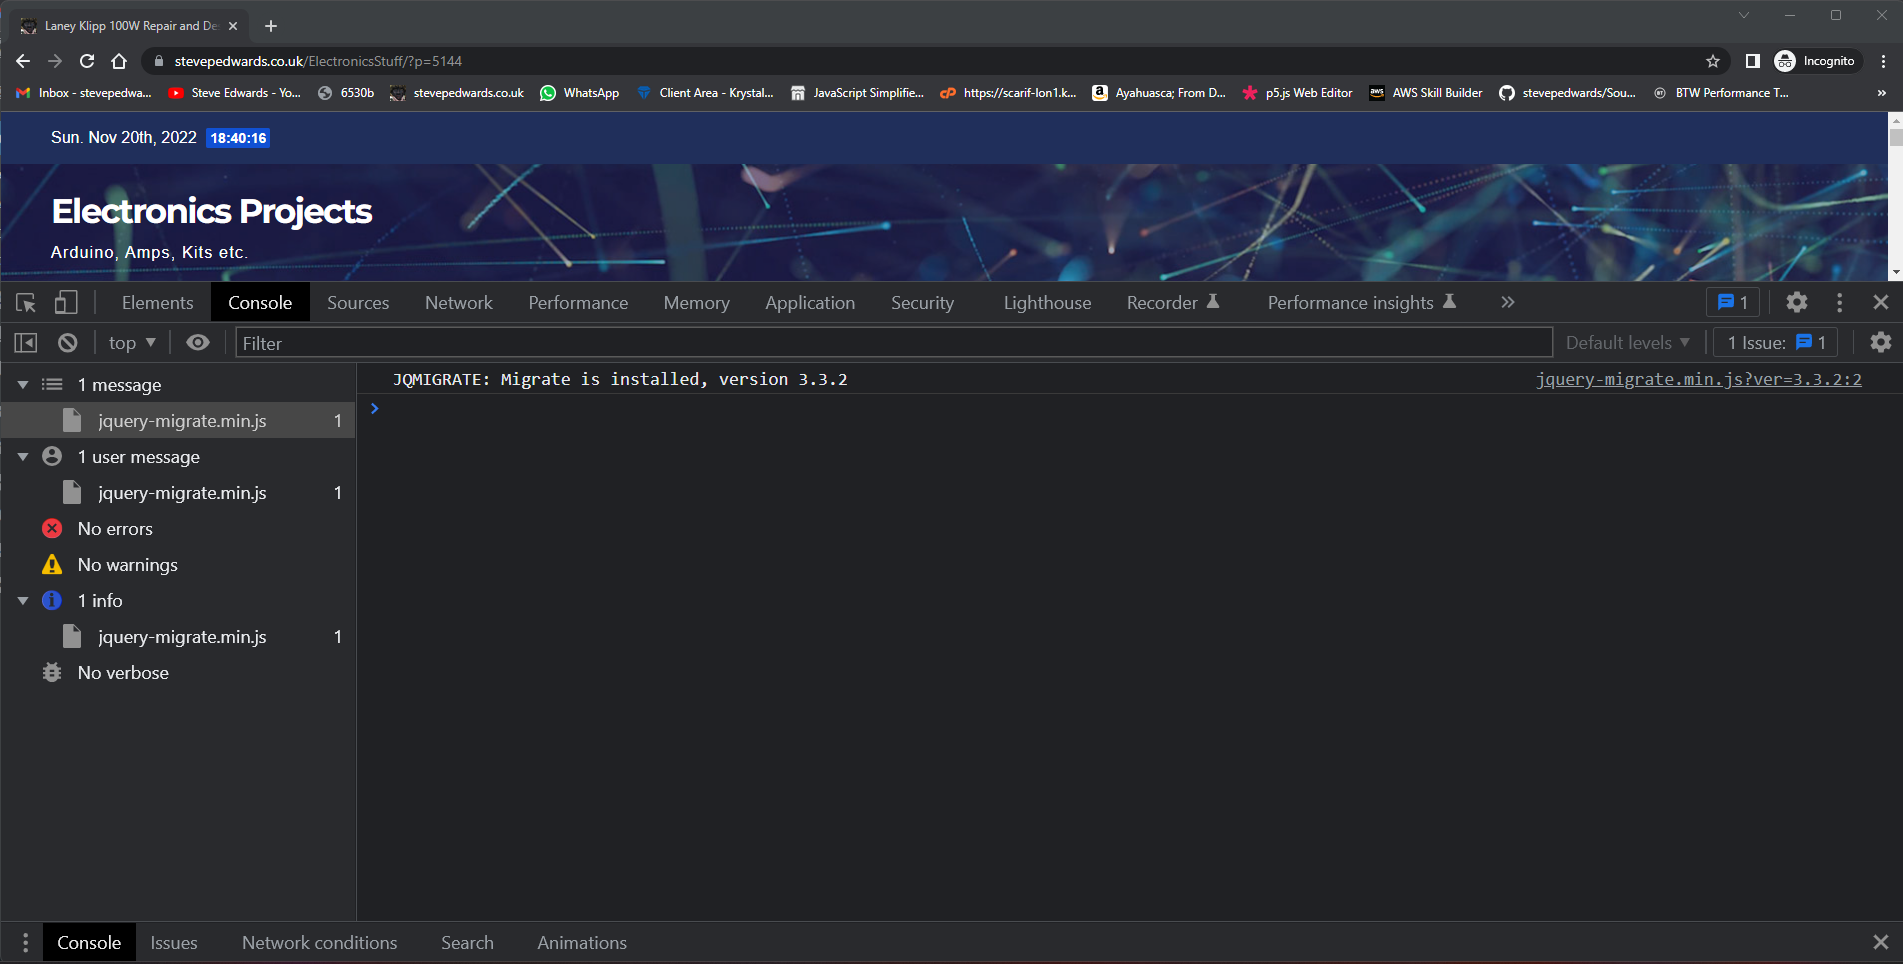Open the Issues drawer tab
Screen dimensions: 1903x964
click(x=174, y=943)
